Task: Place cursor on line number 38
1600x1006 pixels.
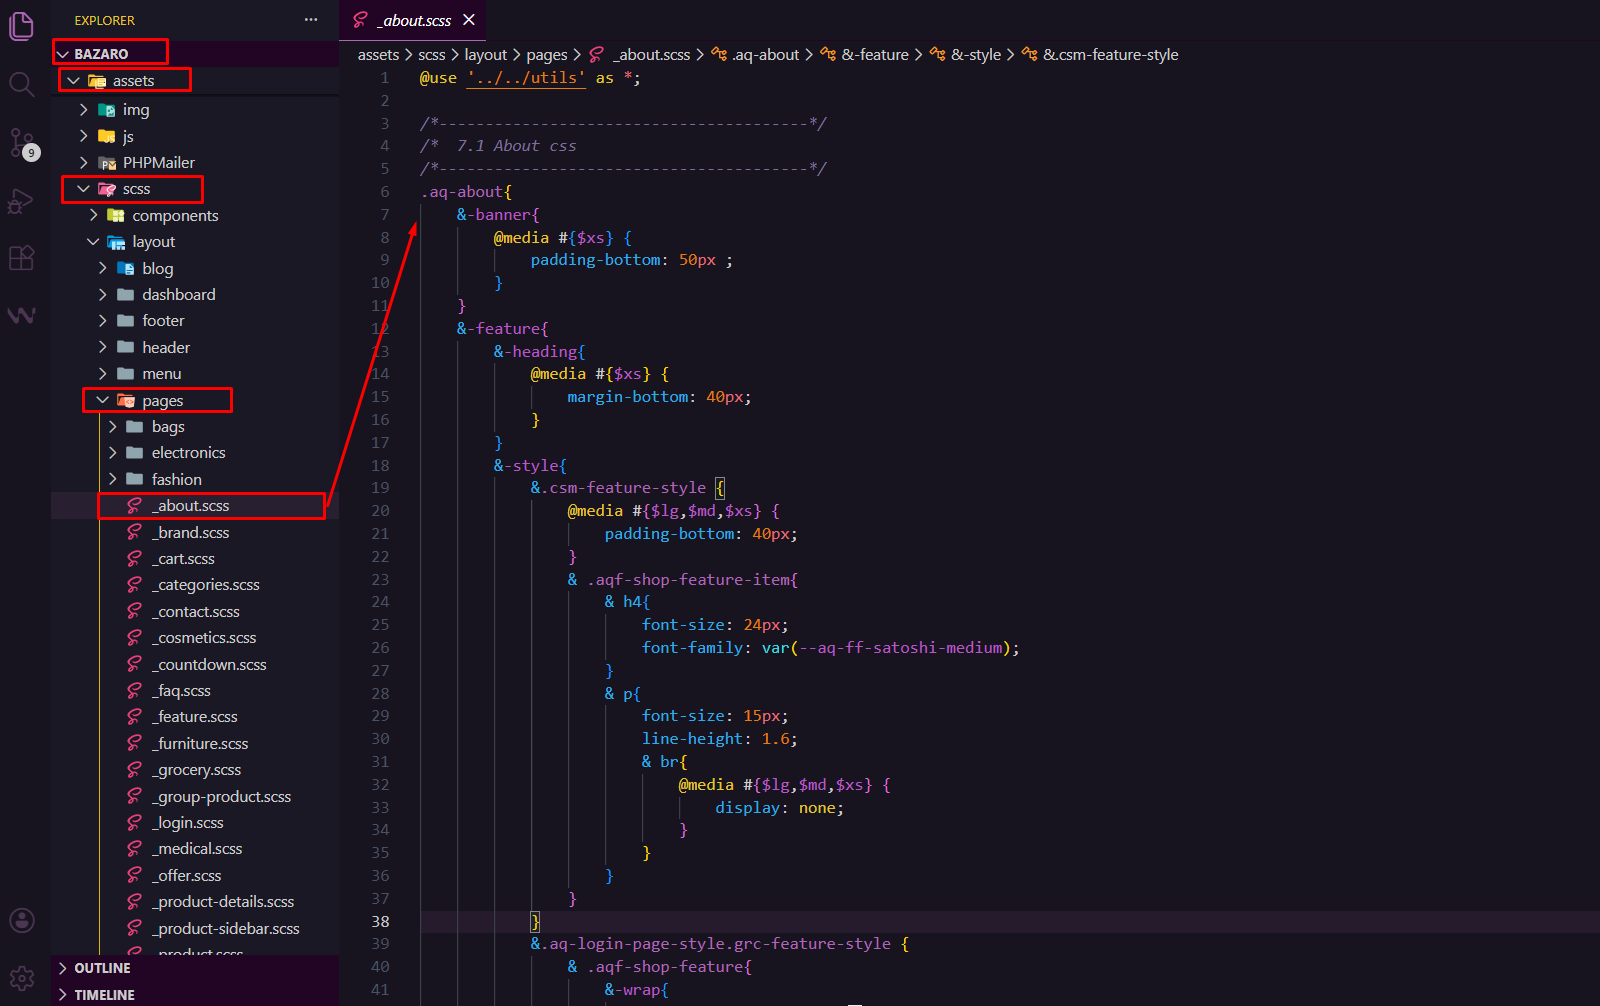Action: coord(381,921)
